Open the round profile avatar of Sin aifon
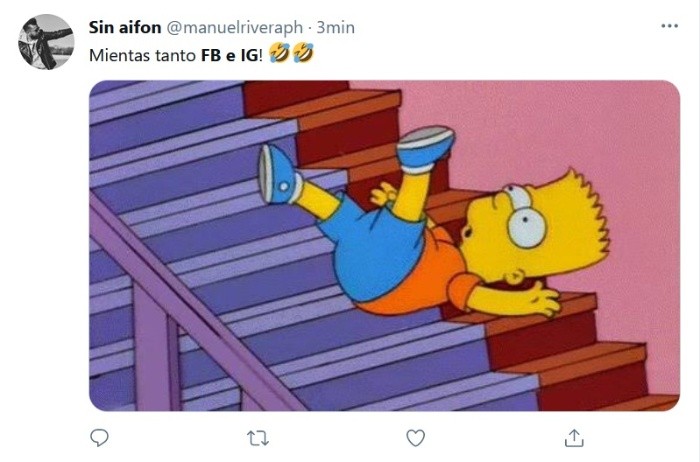 46,42
